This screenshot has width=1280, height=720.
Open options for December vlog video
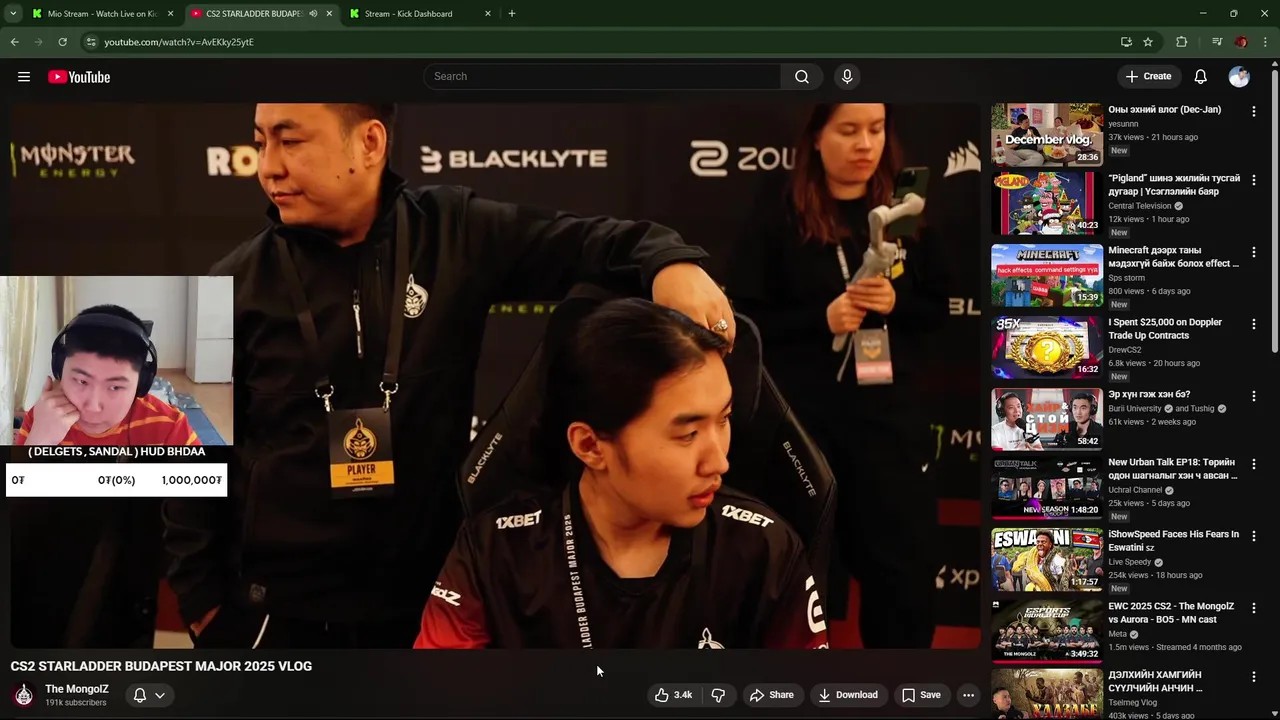(1254, 112)
